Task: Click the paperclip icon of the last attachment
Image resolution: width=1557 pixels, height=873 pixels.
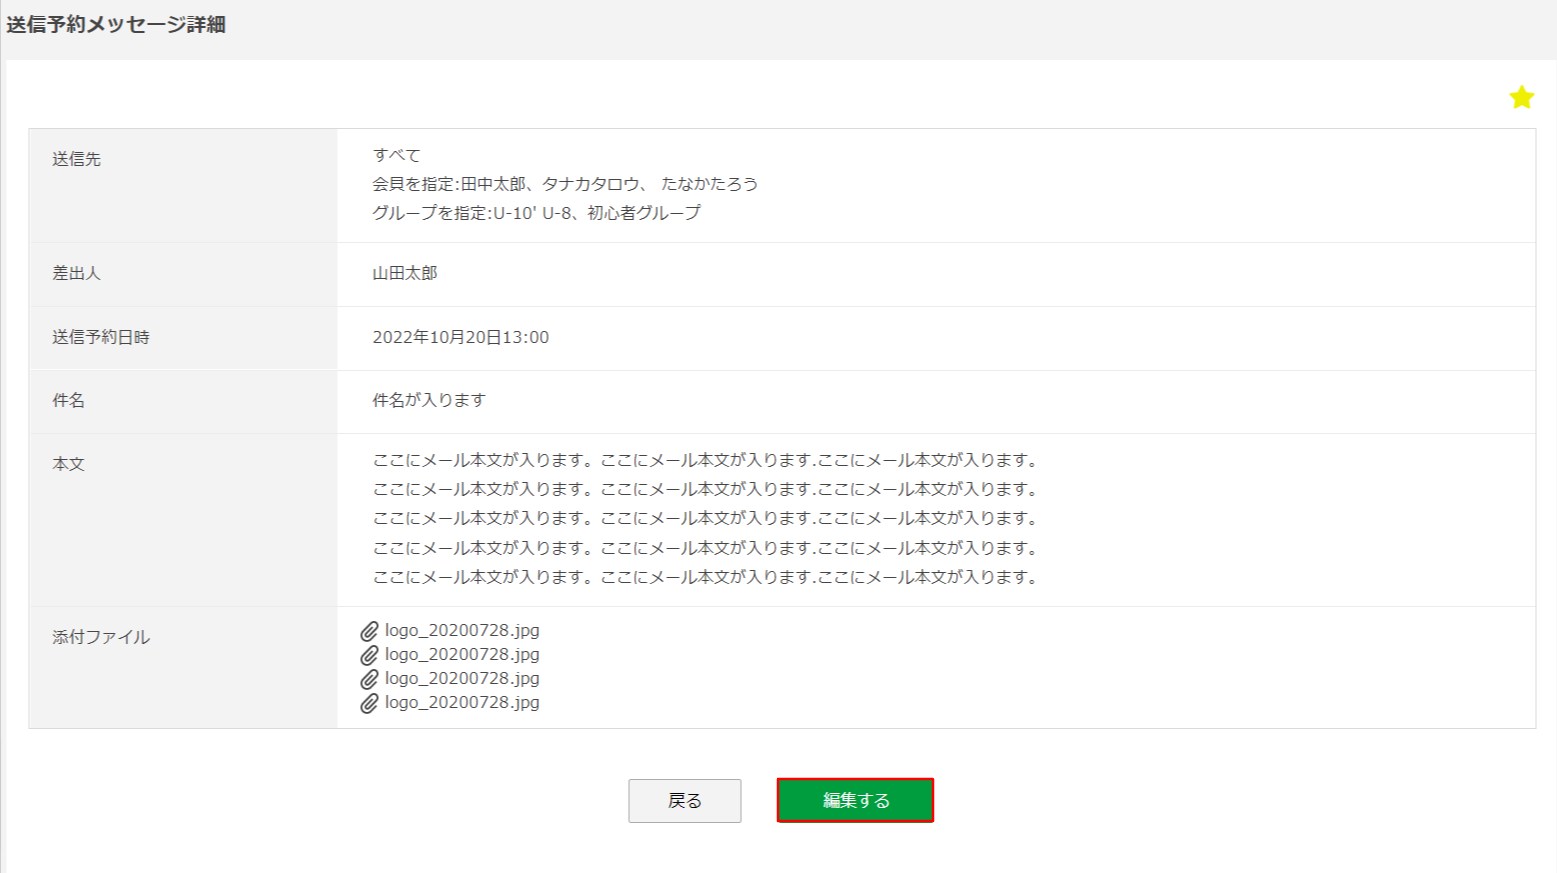Action: (x=370, y=703)
